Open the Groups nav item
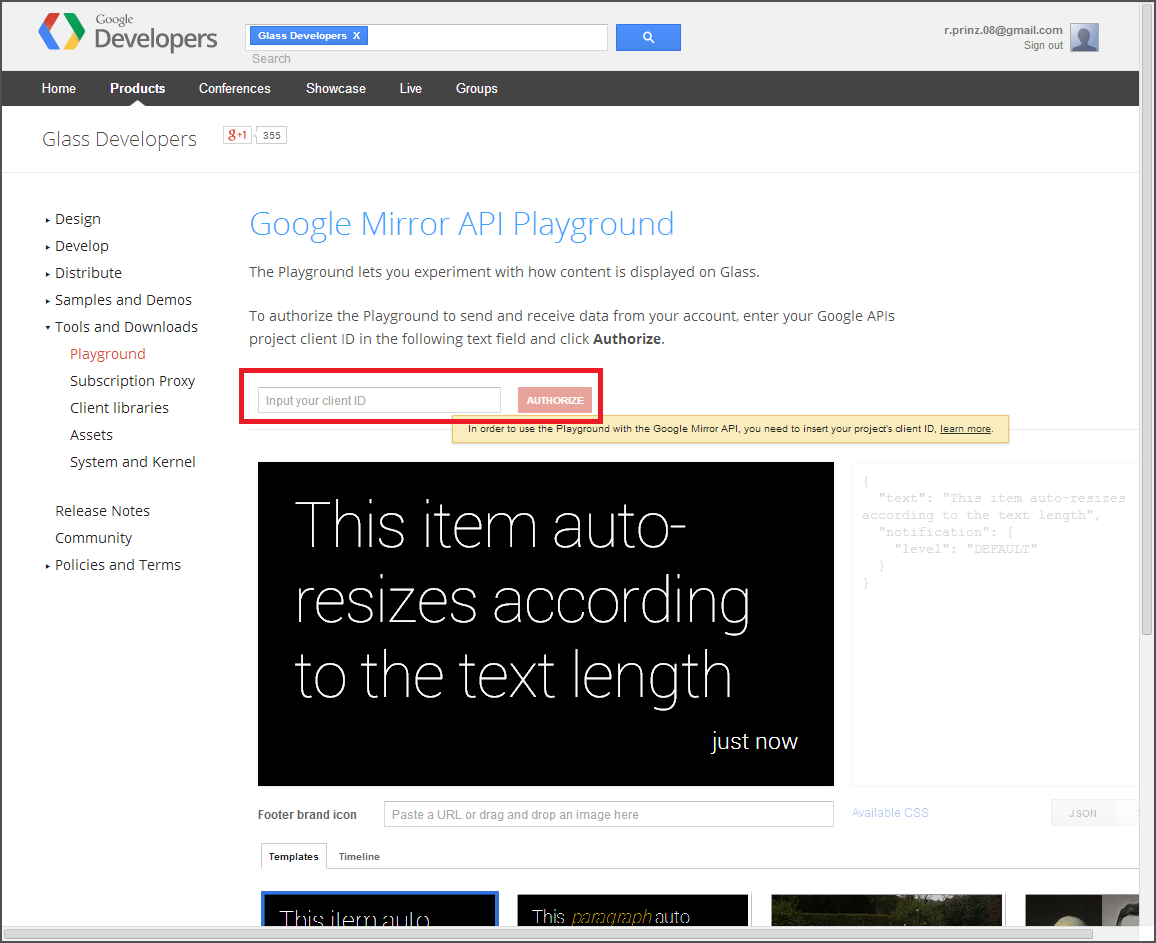 pos(476,88)
